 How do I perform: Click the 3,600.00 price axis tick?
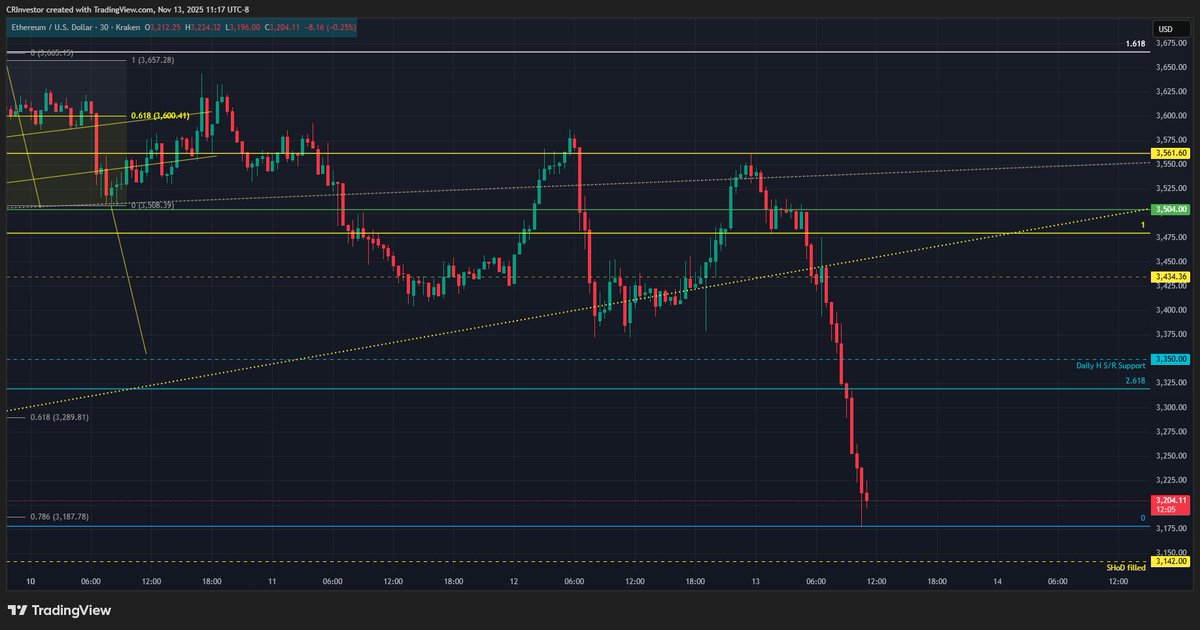click(x=1171, y=116)
